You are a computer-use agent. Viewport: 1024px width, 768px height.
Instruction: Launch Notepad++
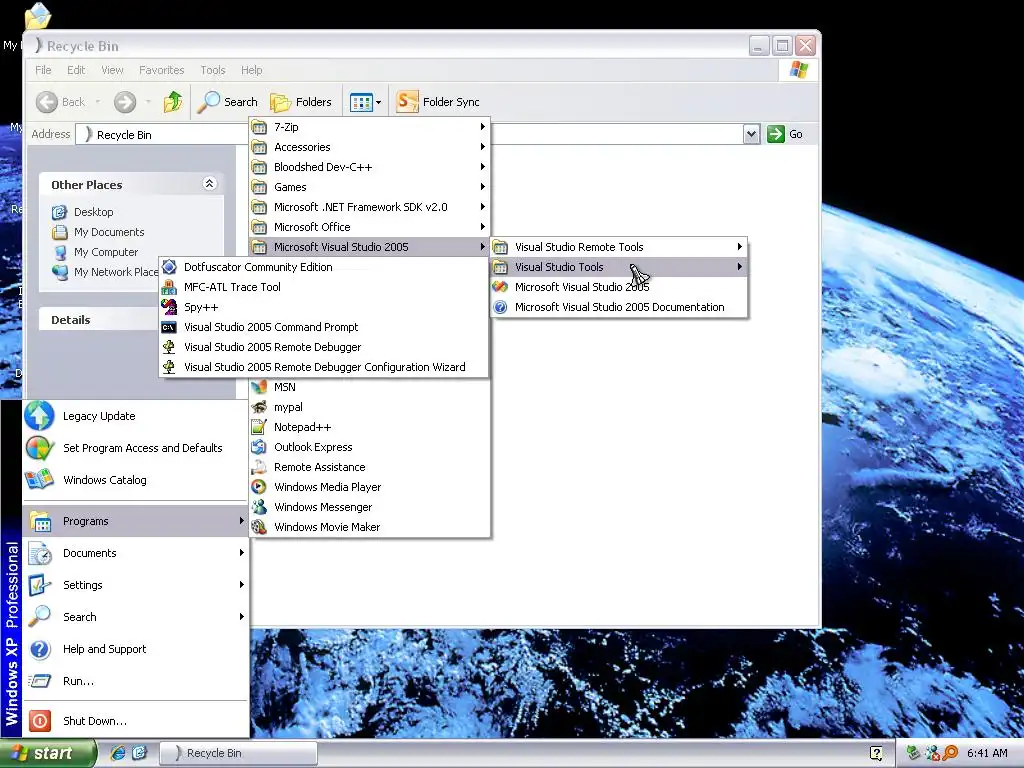370,427
